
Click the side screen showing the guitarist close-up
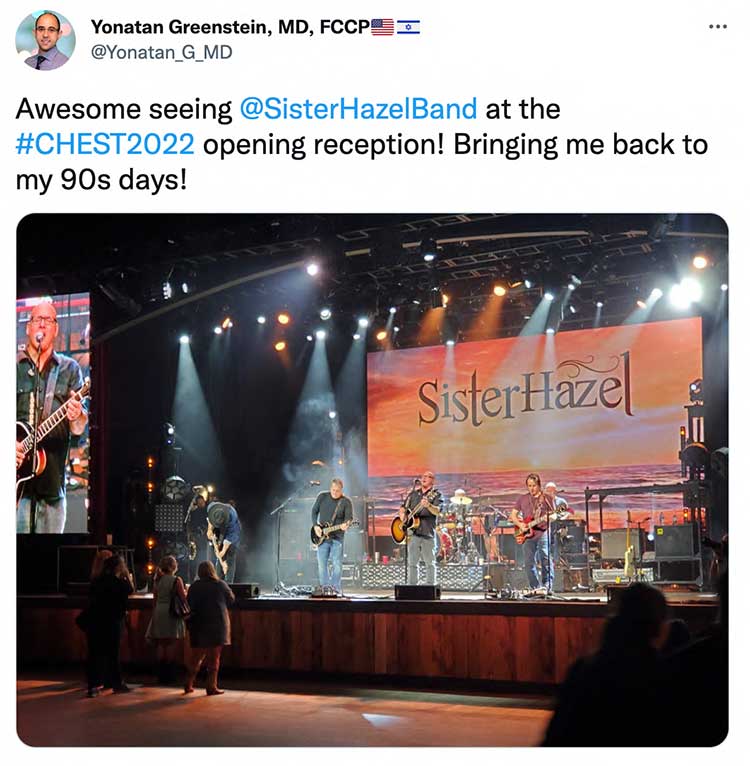click(53, 413)
